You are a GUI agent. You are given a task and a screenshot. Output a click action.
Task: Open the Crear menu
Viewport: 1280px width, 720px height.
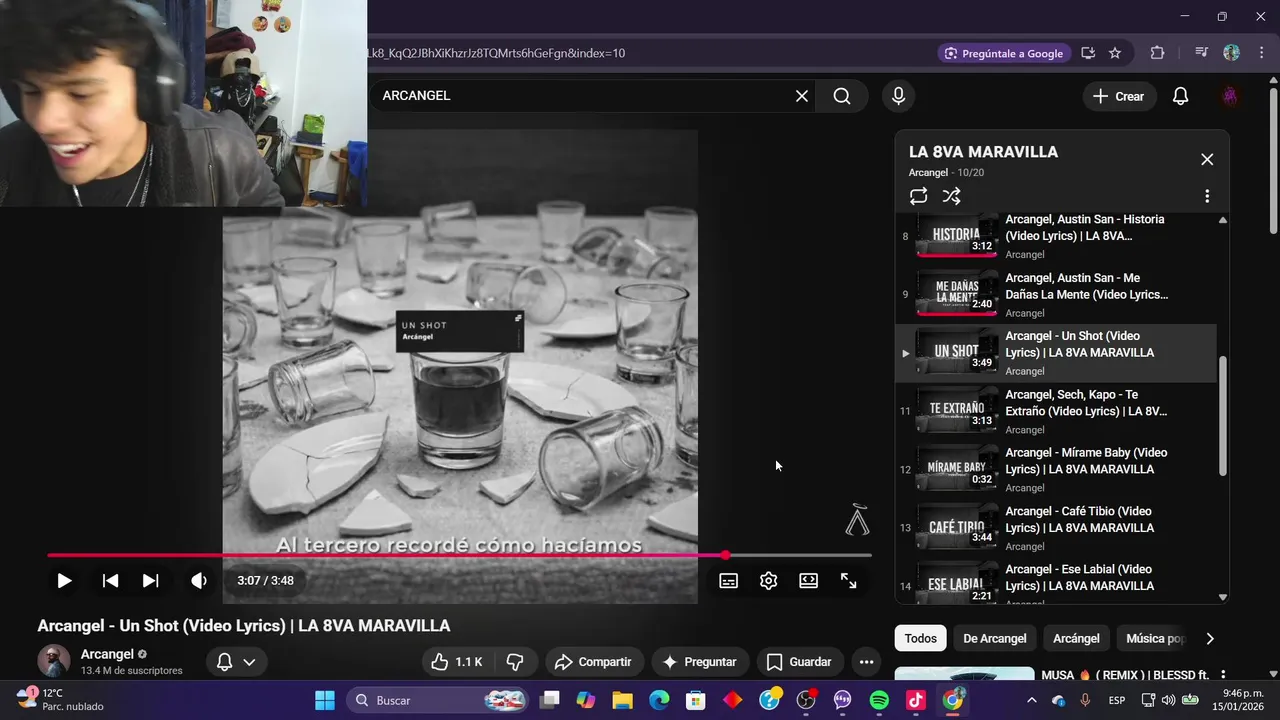[x=1119, y=96]
